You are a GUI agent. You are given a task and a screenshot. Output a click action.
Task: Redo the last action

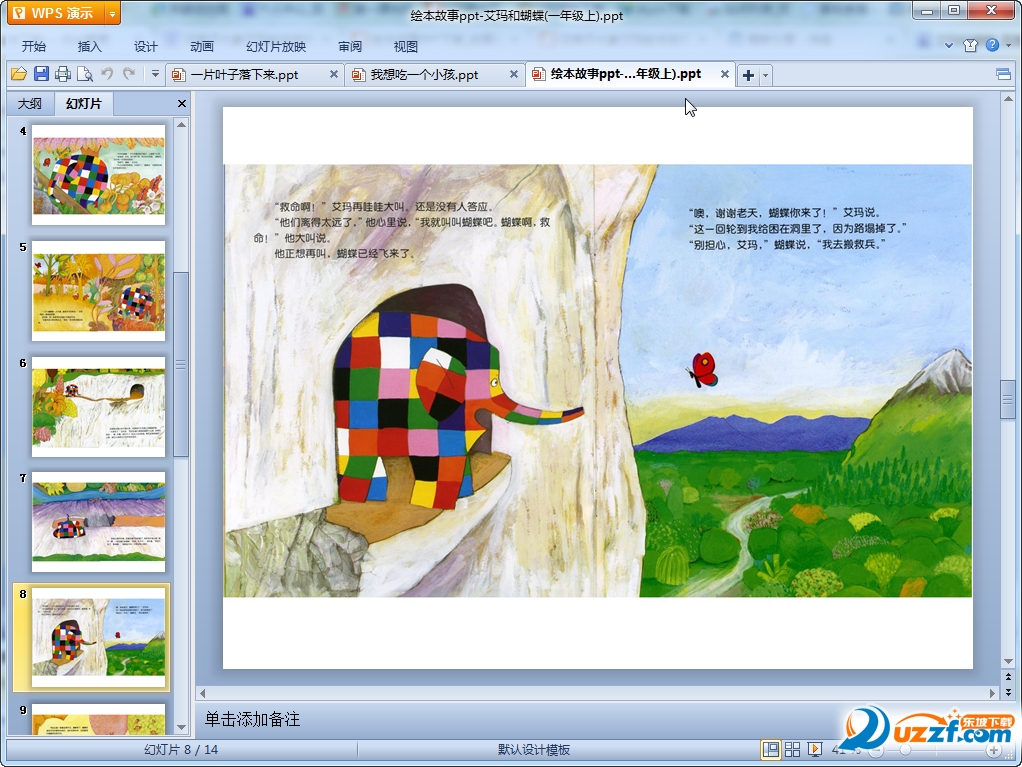click(129, 74)
